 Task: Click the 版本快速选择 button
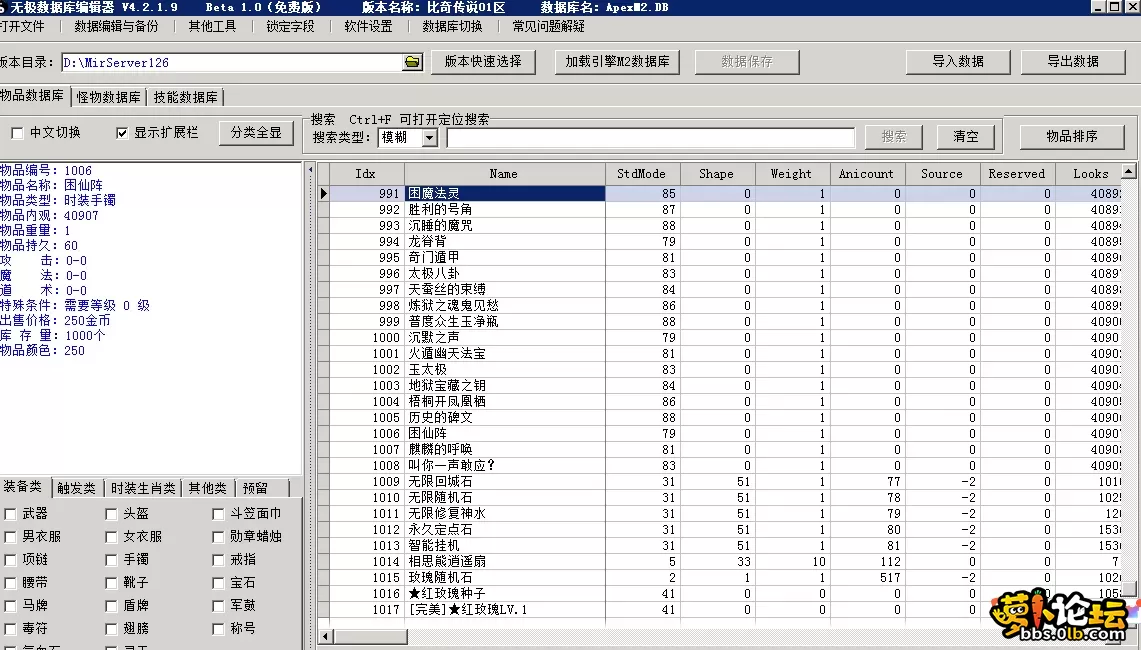[x=483, y=62]
